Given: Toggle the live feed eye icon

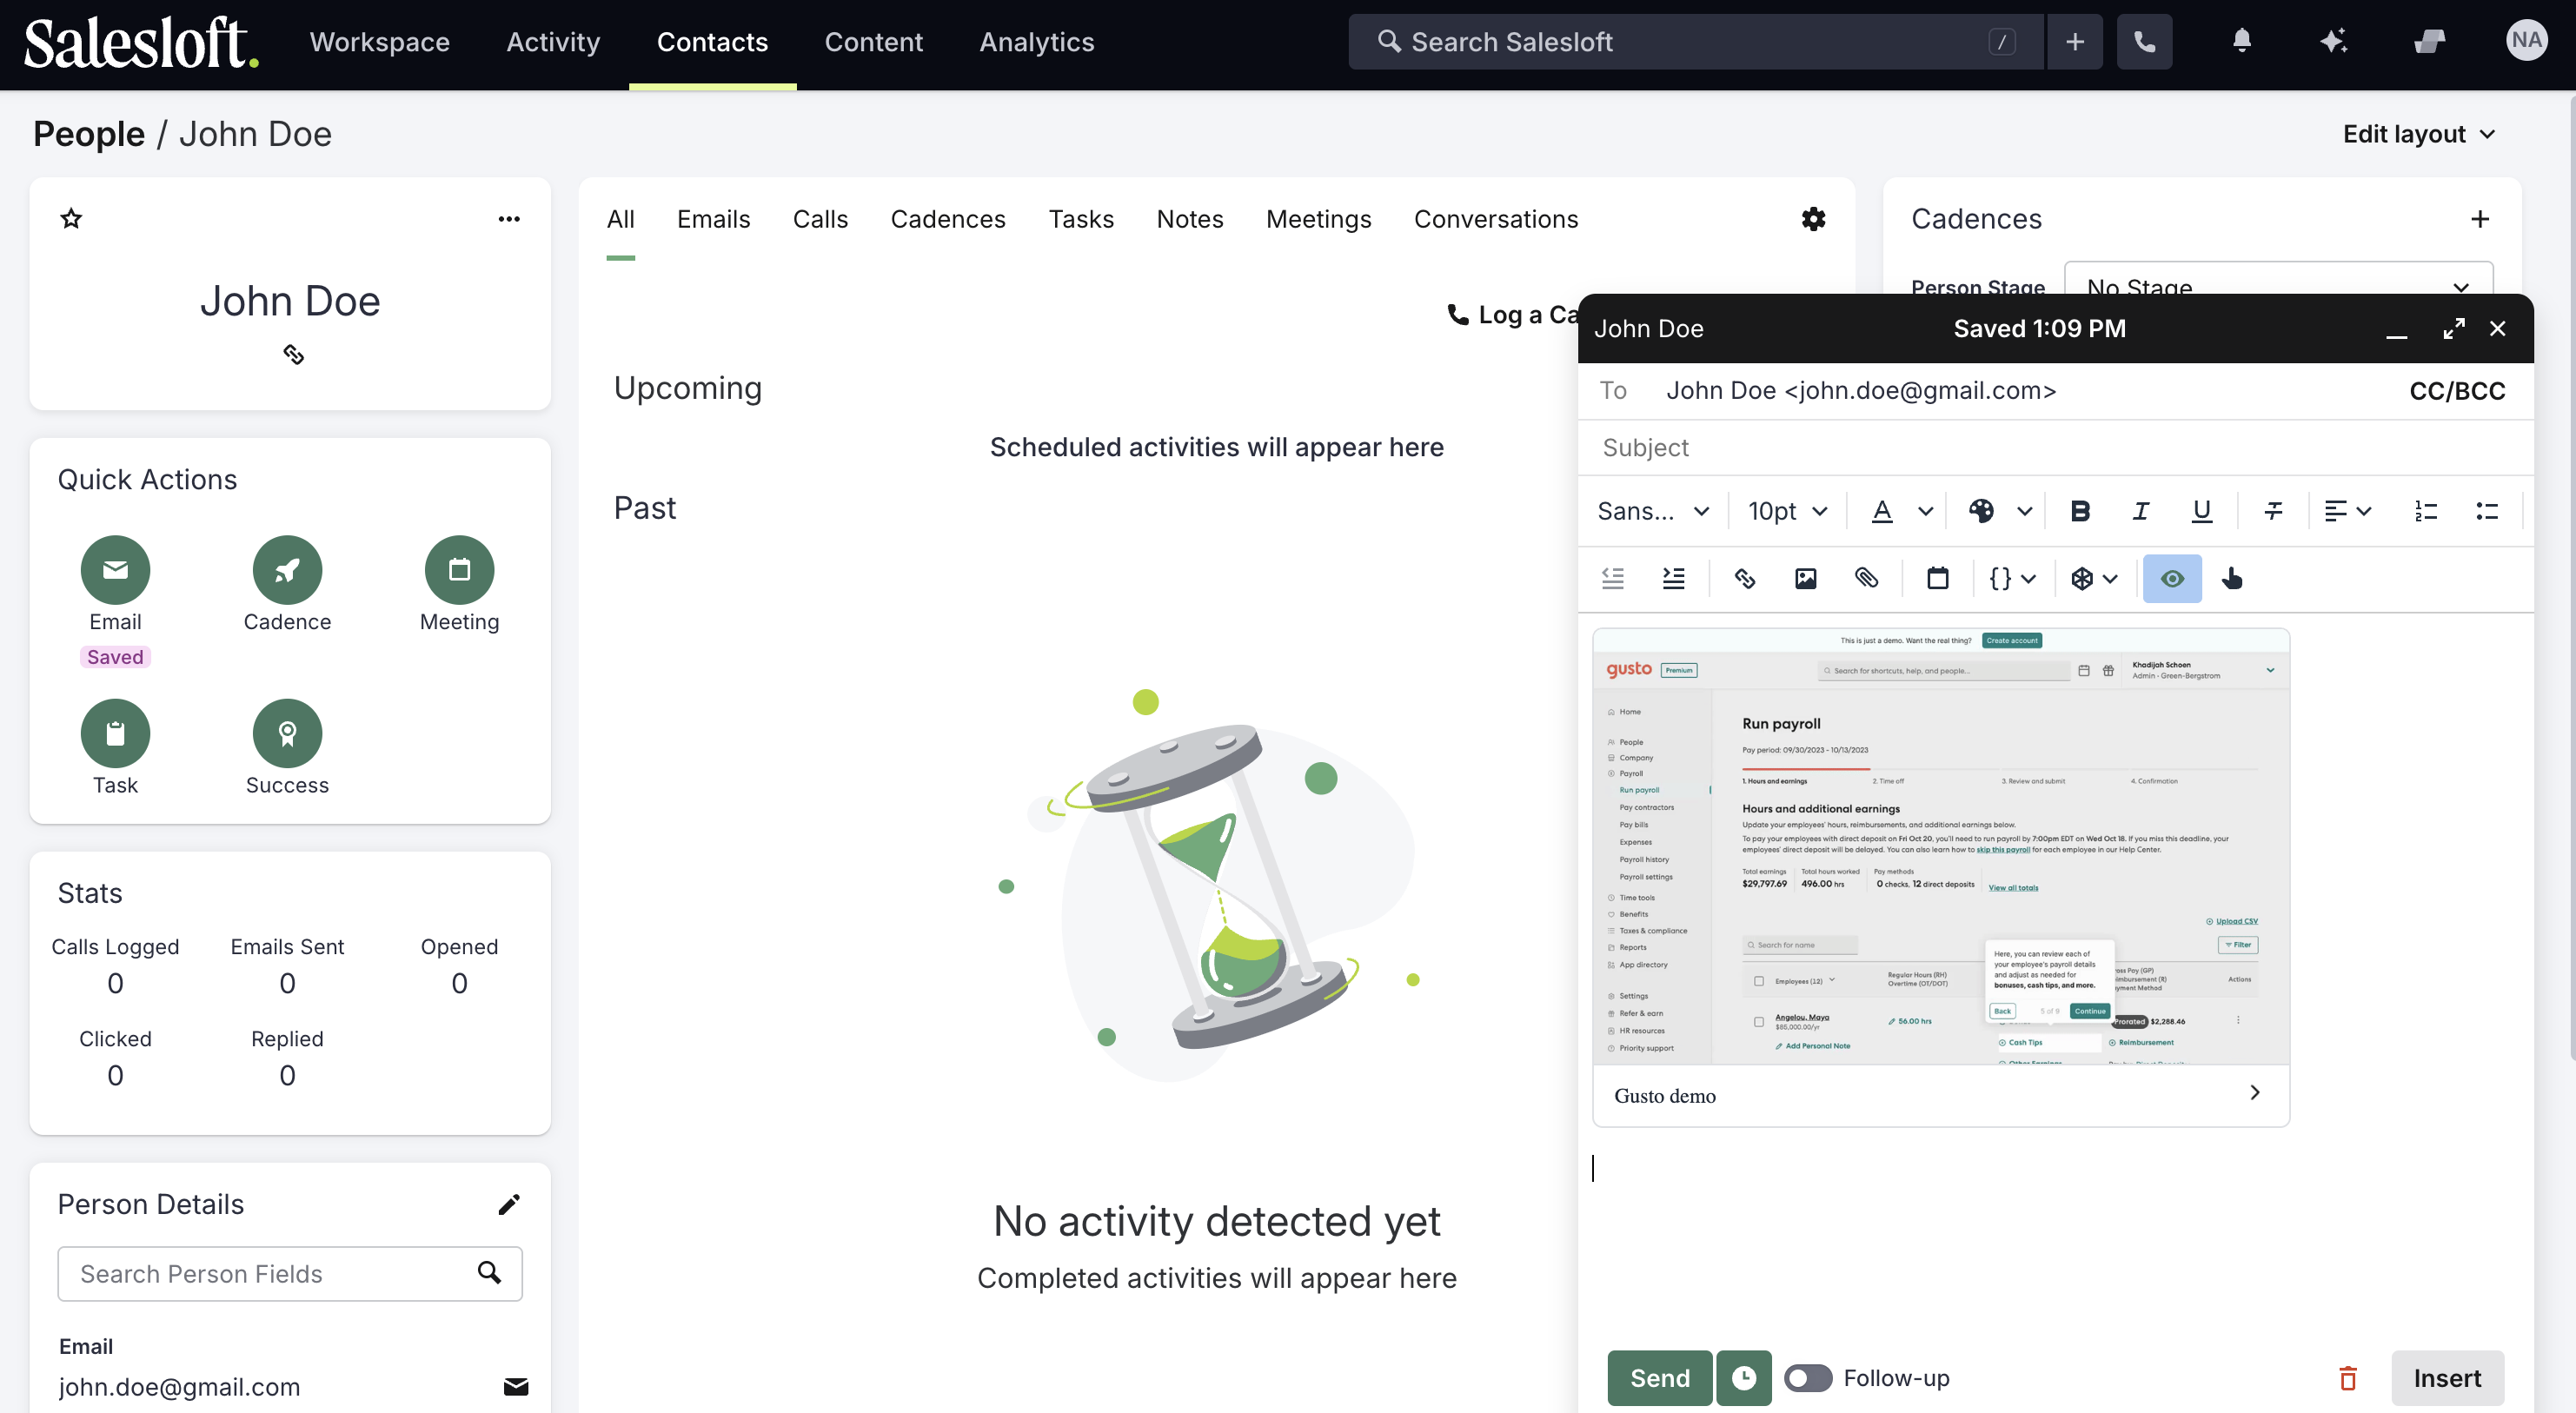Looking at the screenshot, I should pos(2171,578).
